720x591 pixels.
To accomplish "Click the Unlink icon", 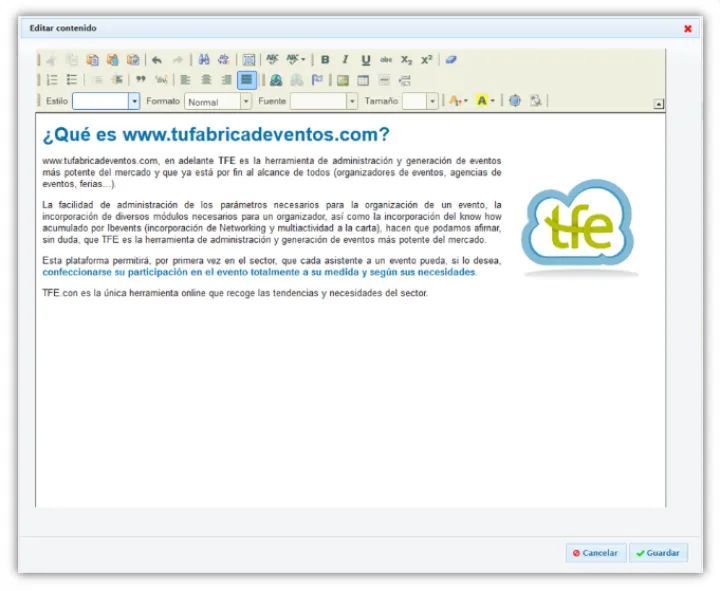I will pyautogui.click(x=297, y=80).
